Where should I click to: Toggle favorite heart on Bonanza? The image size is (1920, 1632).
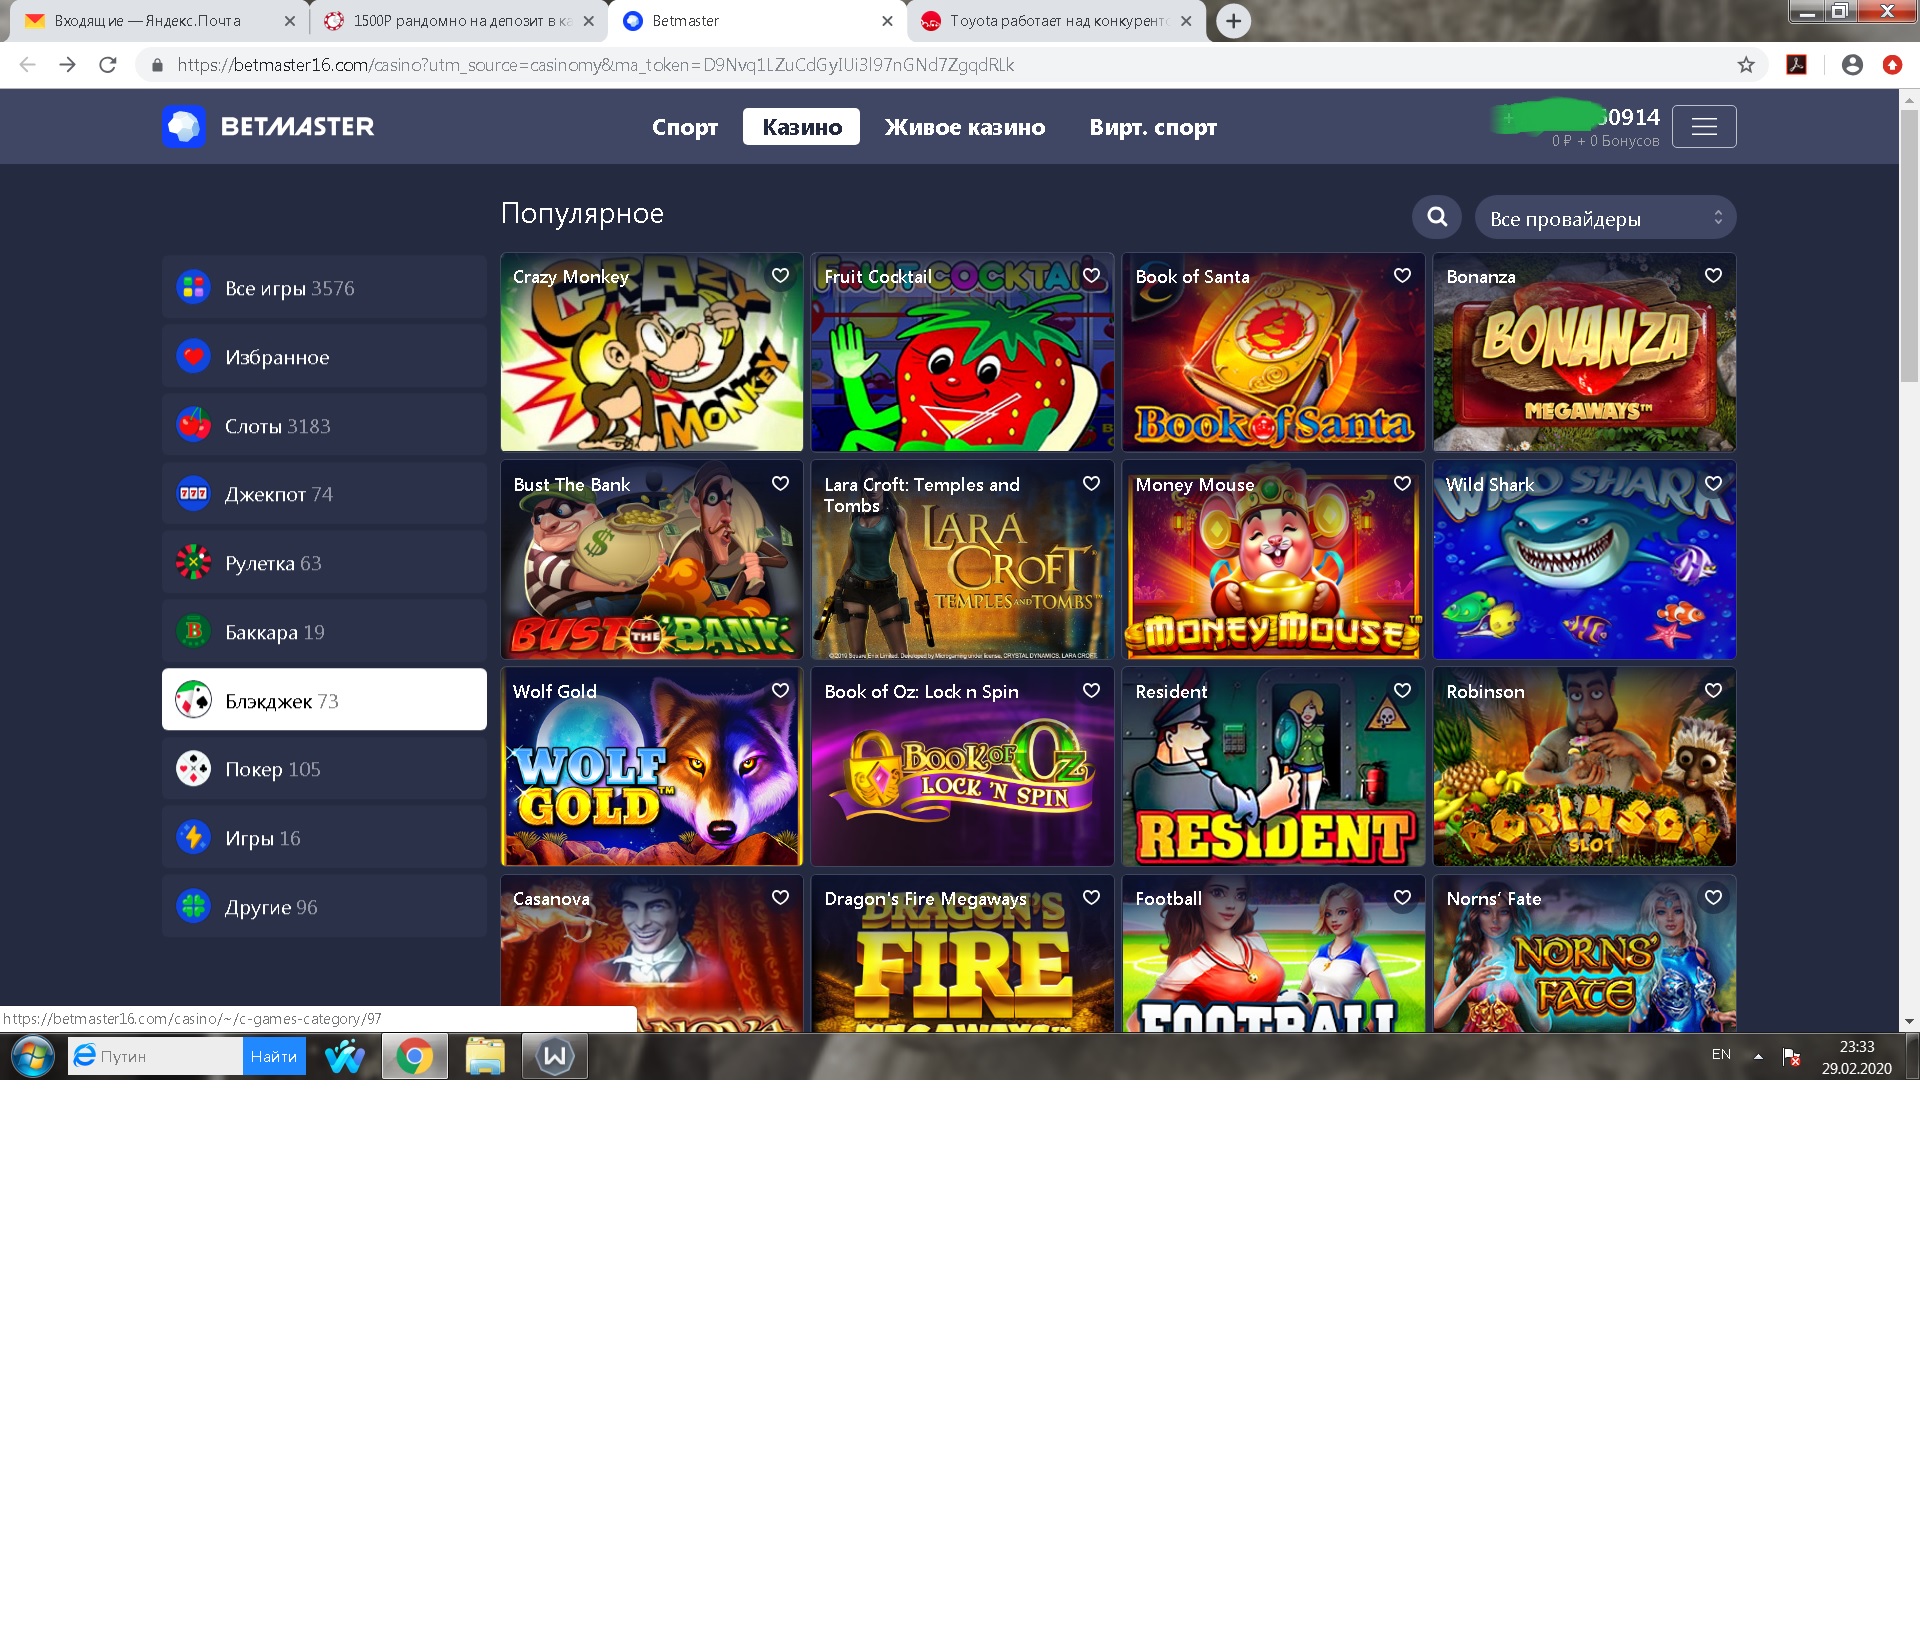(x=1713, y=276)
